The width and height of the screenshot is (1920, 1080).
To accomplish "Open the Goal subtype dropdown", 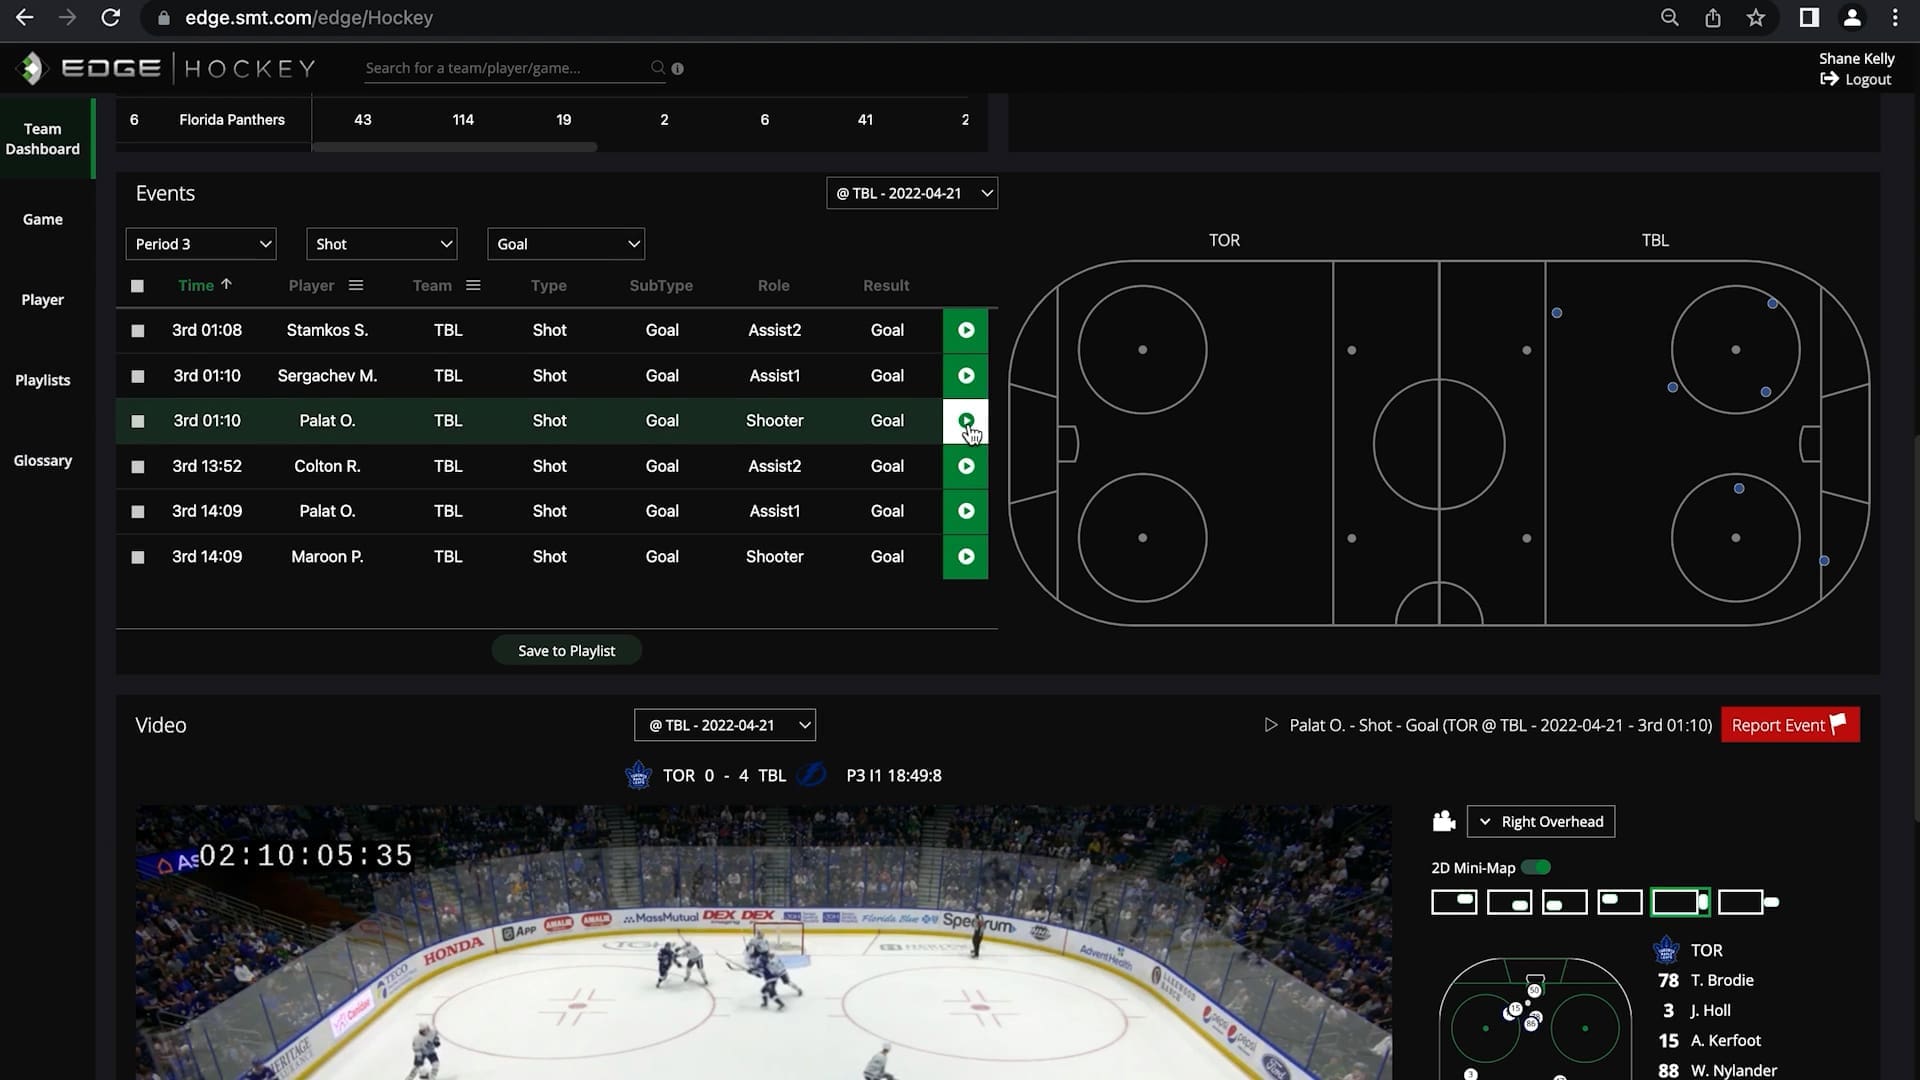I will [566, 244].
